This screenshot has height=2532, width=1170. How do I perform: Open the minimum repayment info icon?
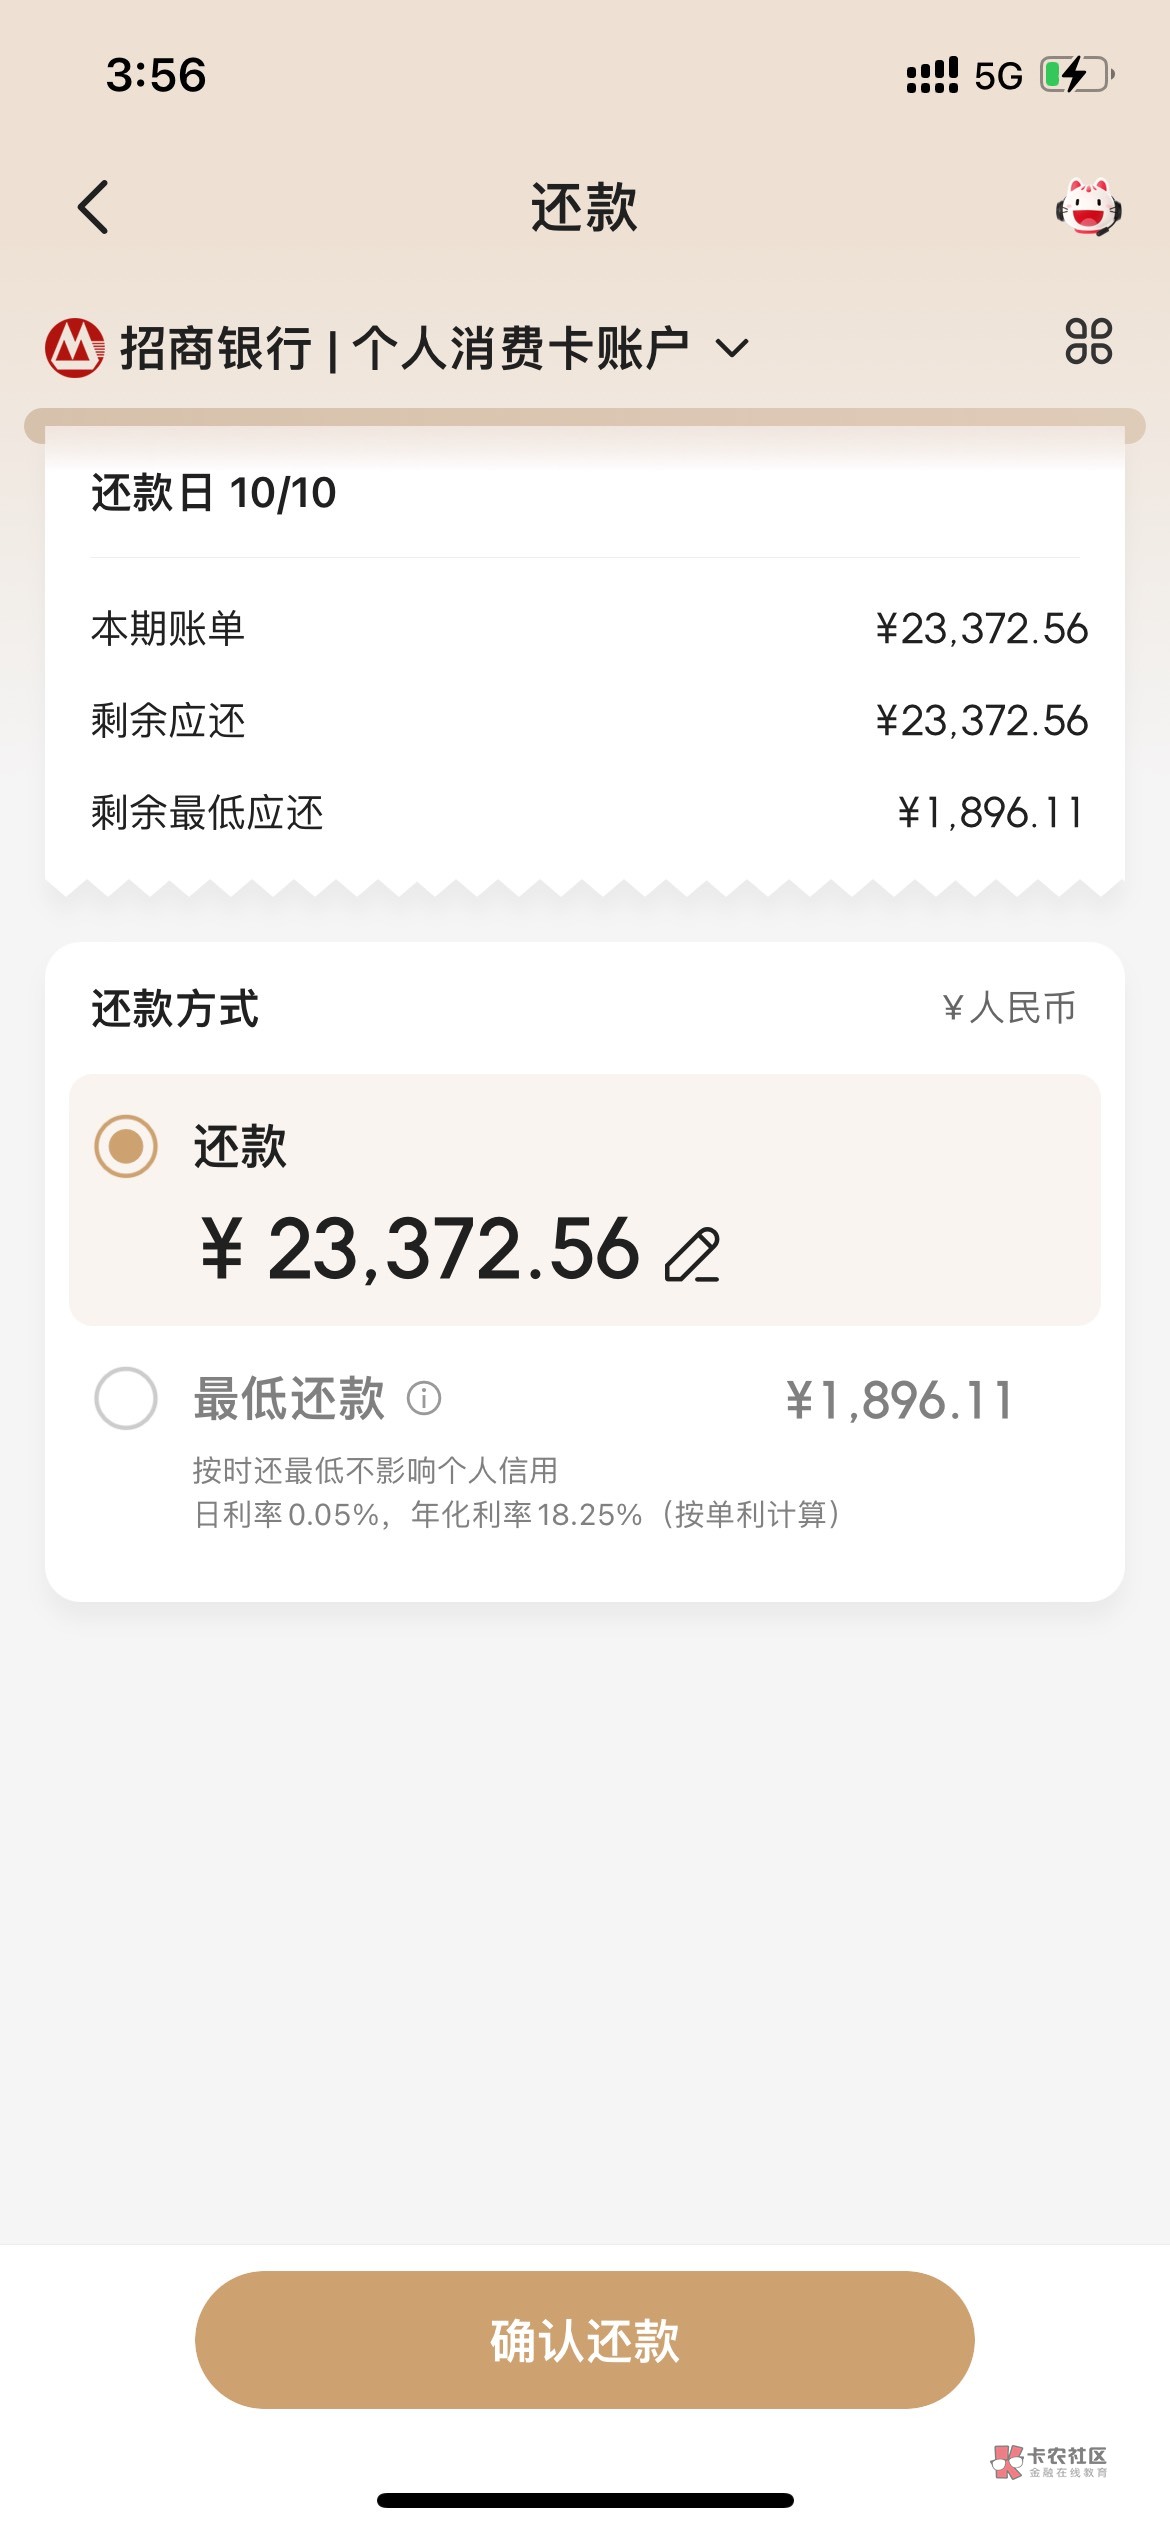click(424, 1398)
